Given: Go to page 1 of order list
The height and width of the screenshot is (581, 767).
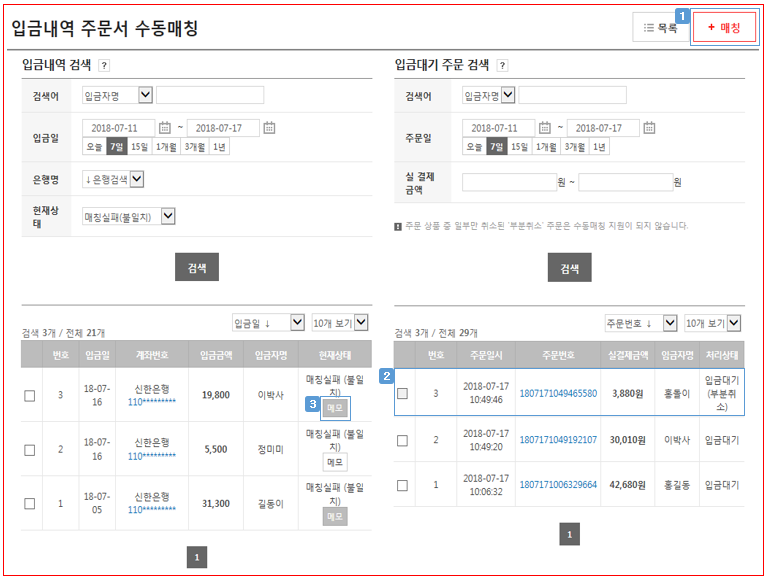Looking at the screenshot, I should (569, 534).
